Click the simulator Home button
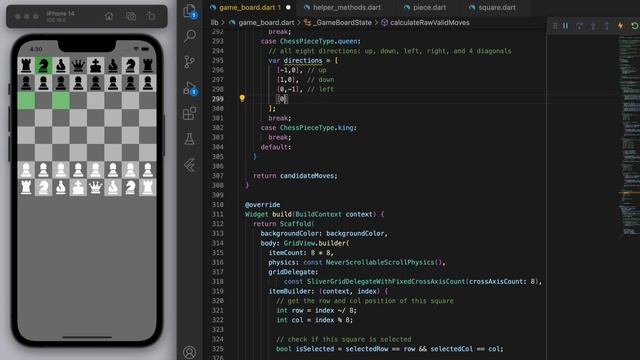This screenshot has width=640, height=360. (x=109, y=16)
